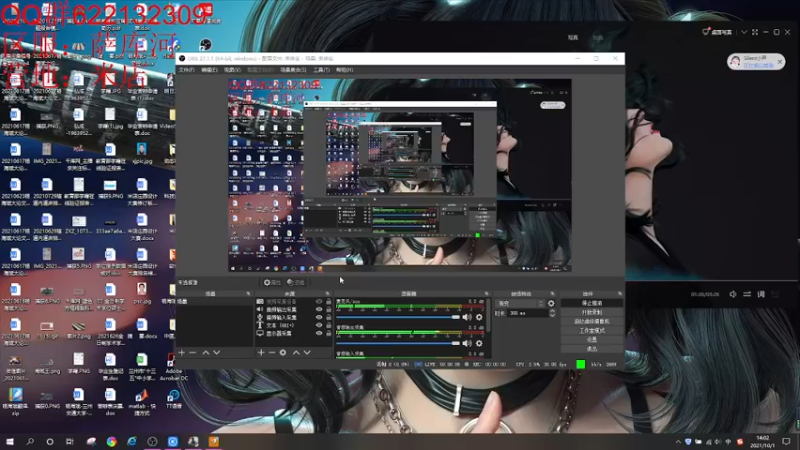The height and width of the screenshot is (450, 800).
Task: Undock the Sources panel via header icon
Action: (328, 294)
